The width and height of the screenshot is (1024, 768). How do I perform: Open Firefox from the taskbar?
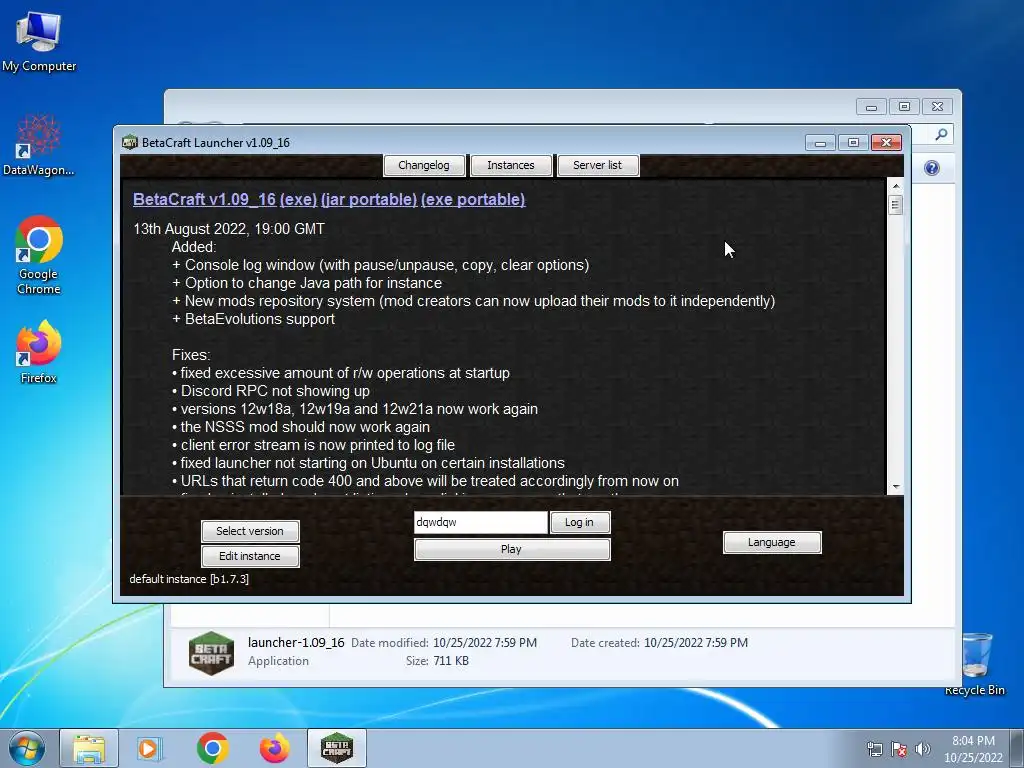point(274,748)
